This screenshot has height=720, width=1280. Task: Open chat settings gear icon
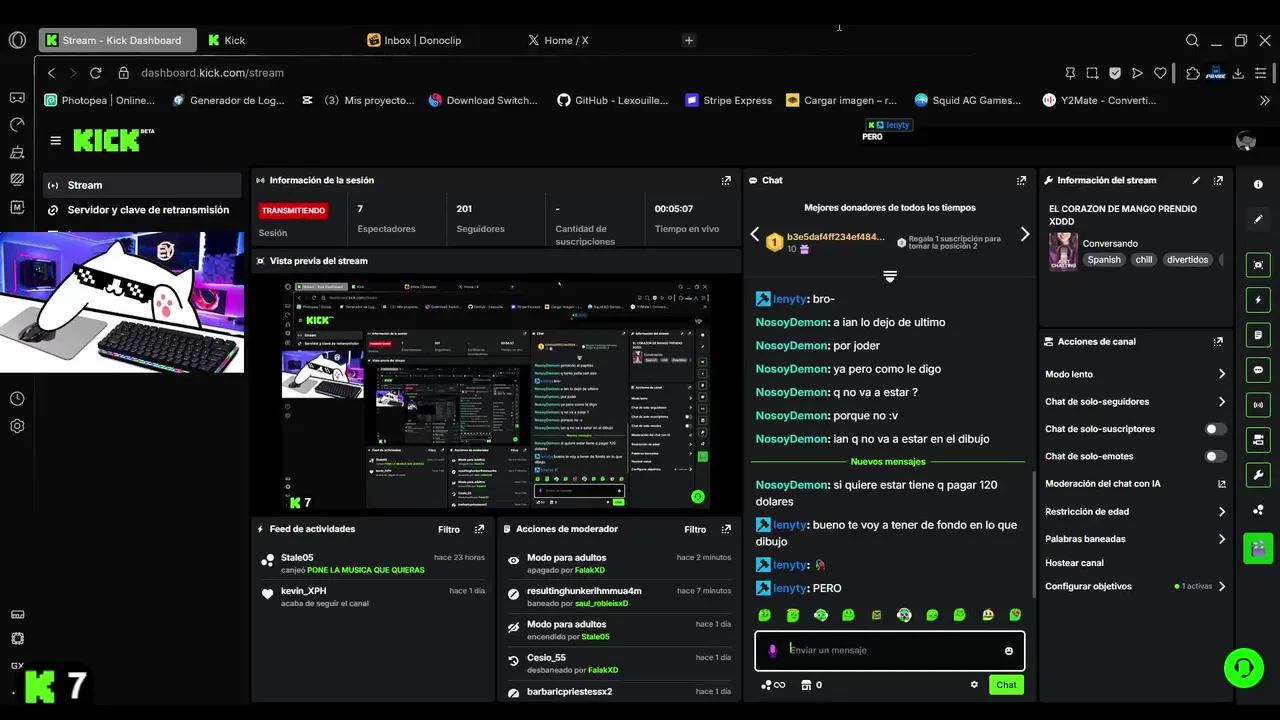click(x=974, y=685)
